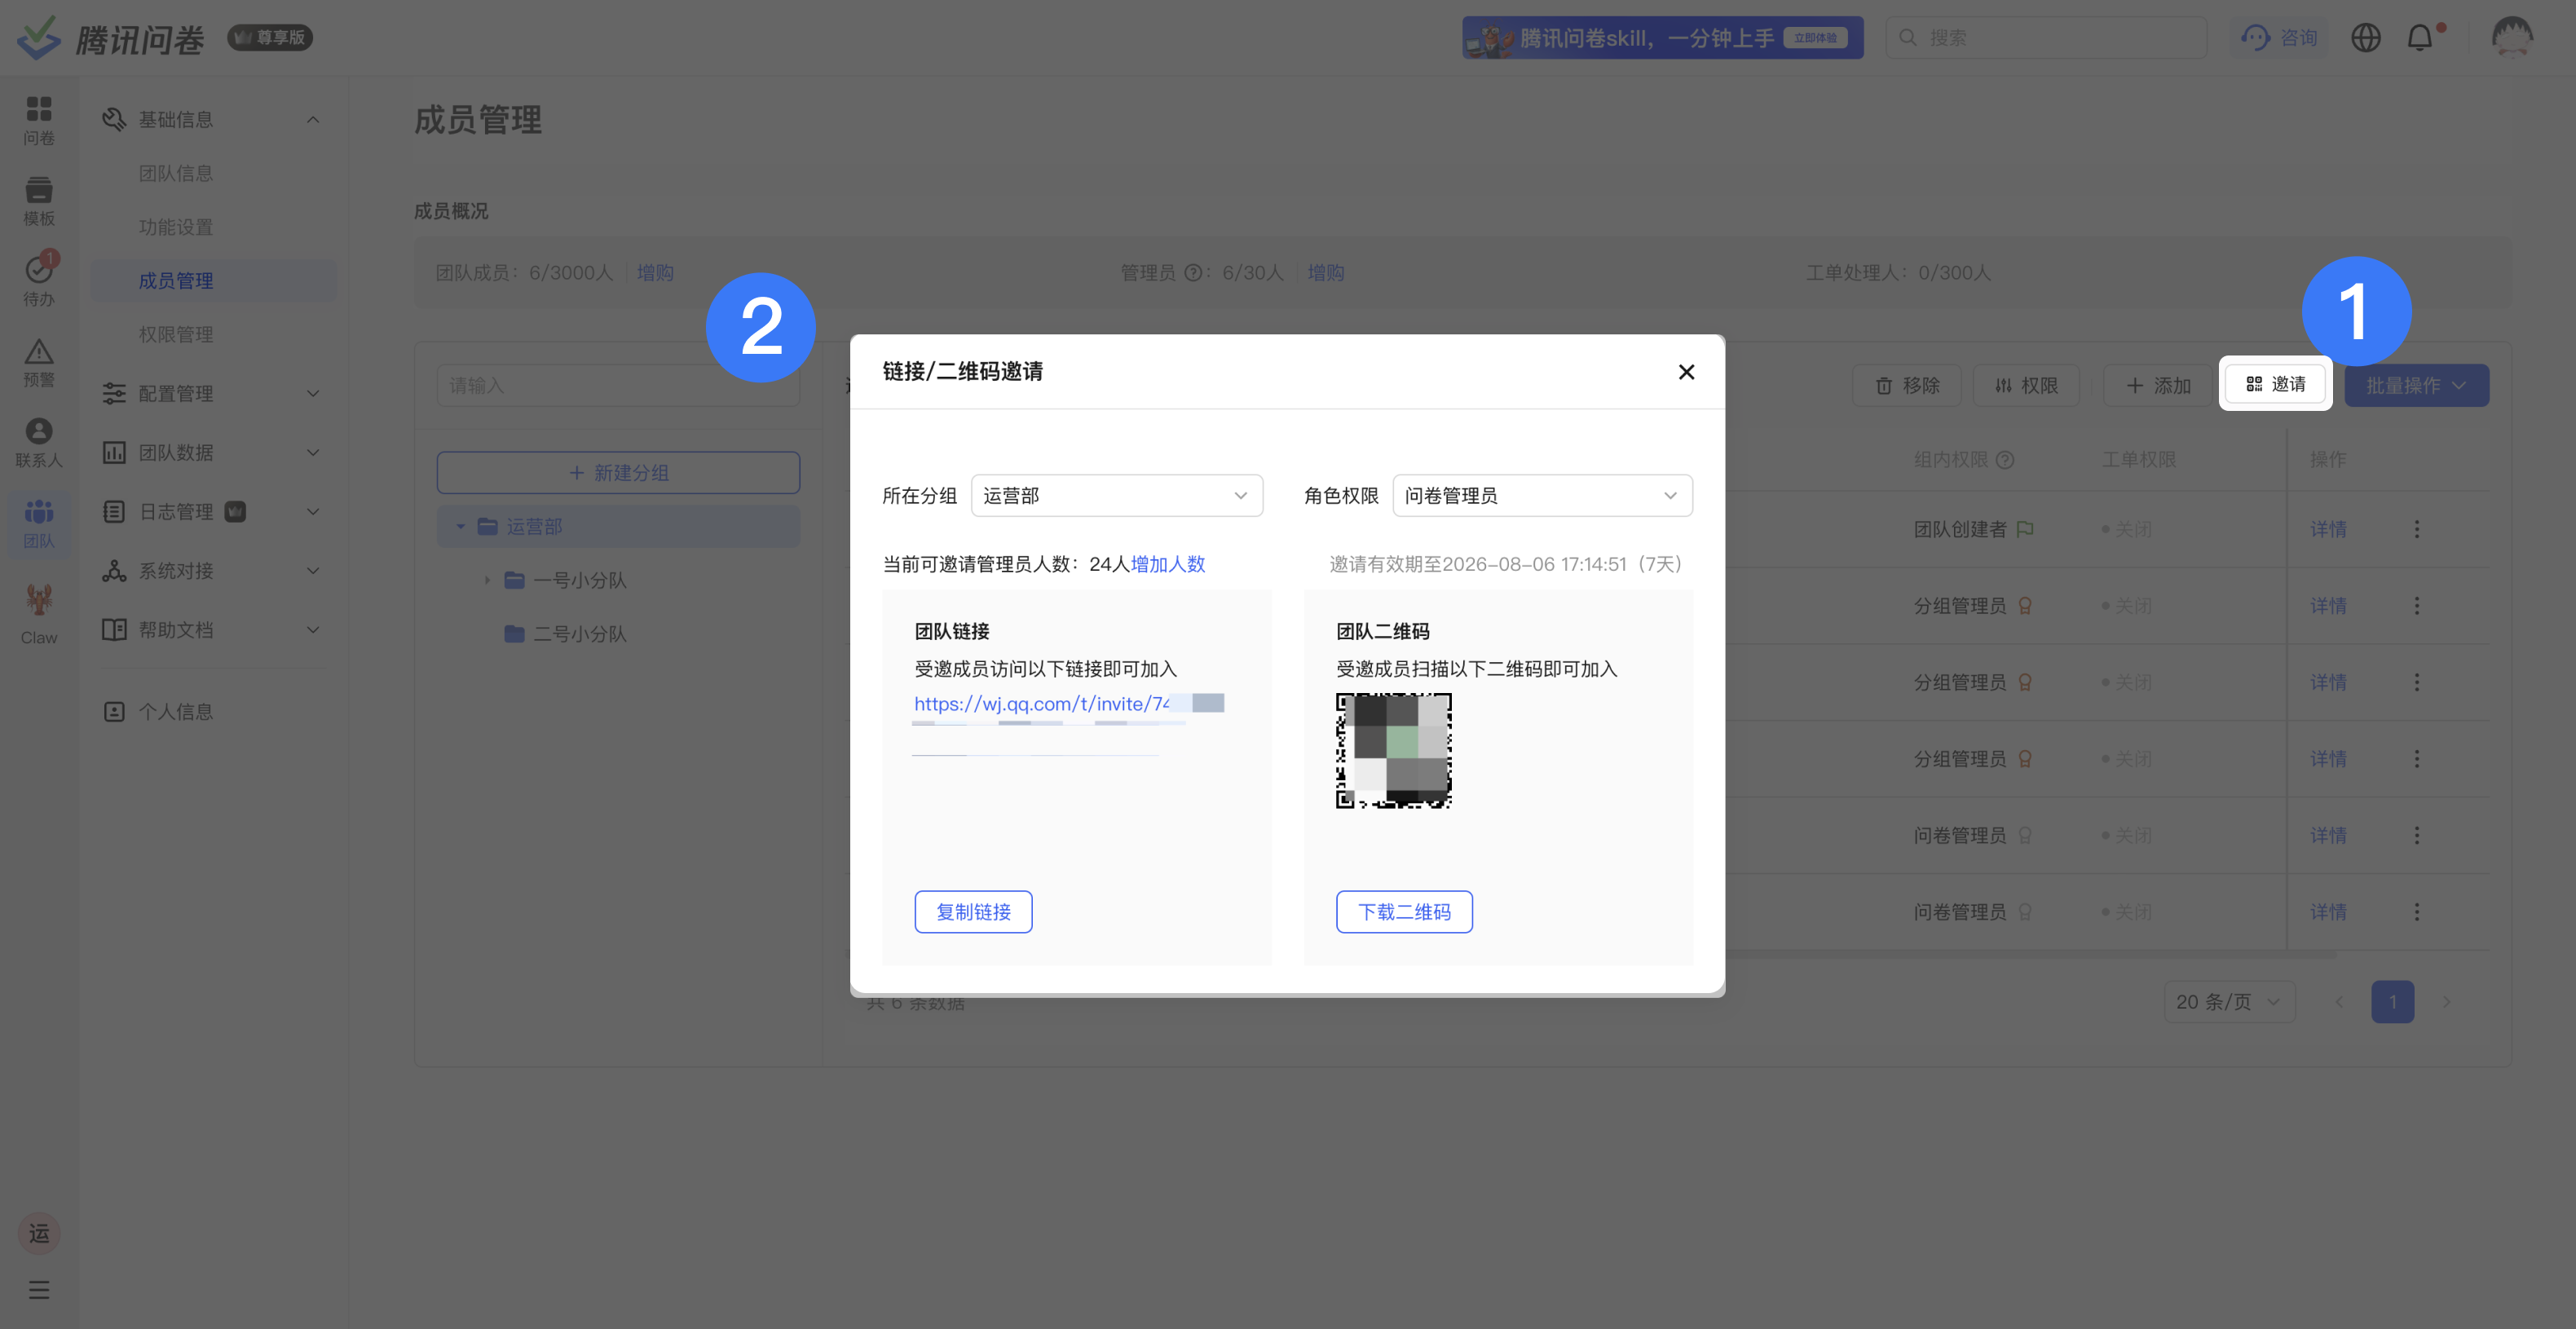2576x1329 pixels.
Task: Click the 添加 add member button
Action: point(2158,386)
